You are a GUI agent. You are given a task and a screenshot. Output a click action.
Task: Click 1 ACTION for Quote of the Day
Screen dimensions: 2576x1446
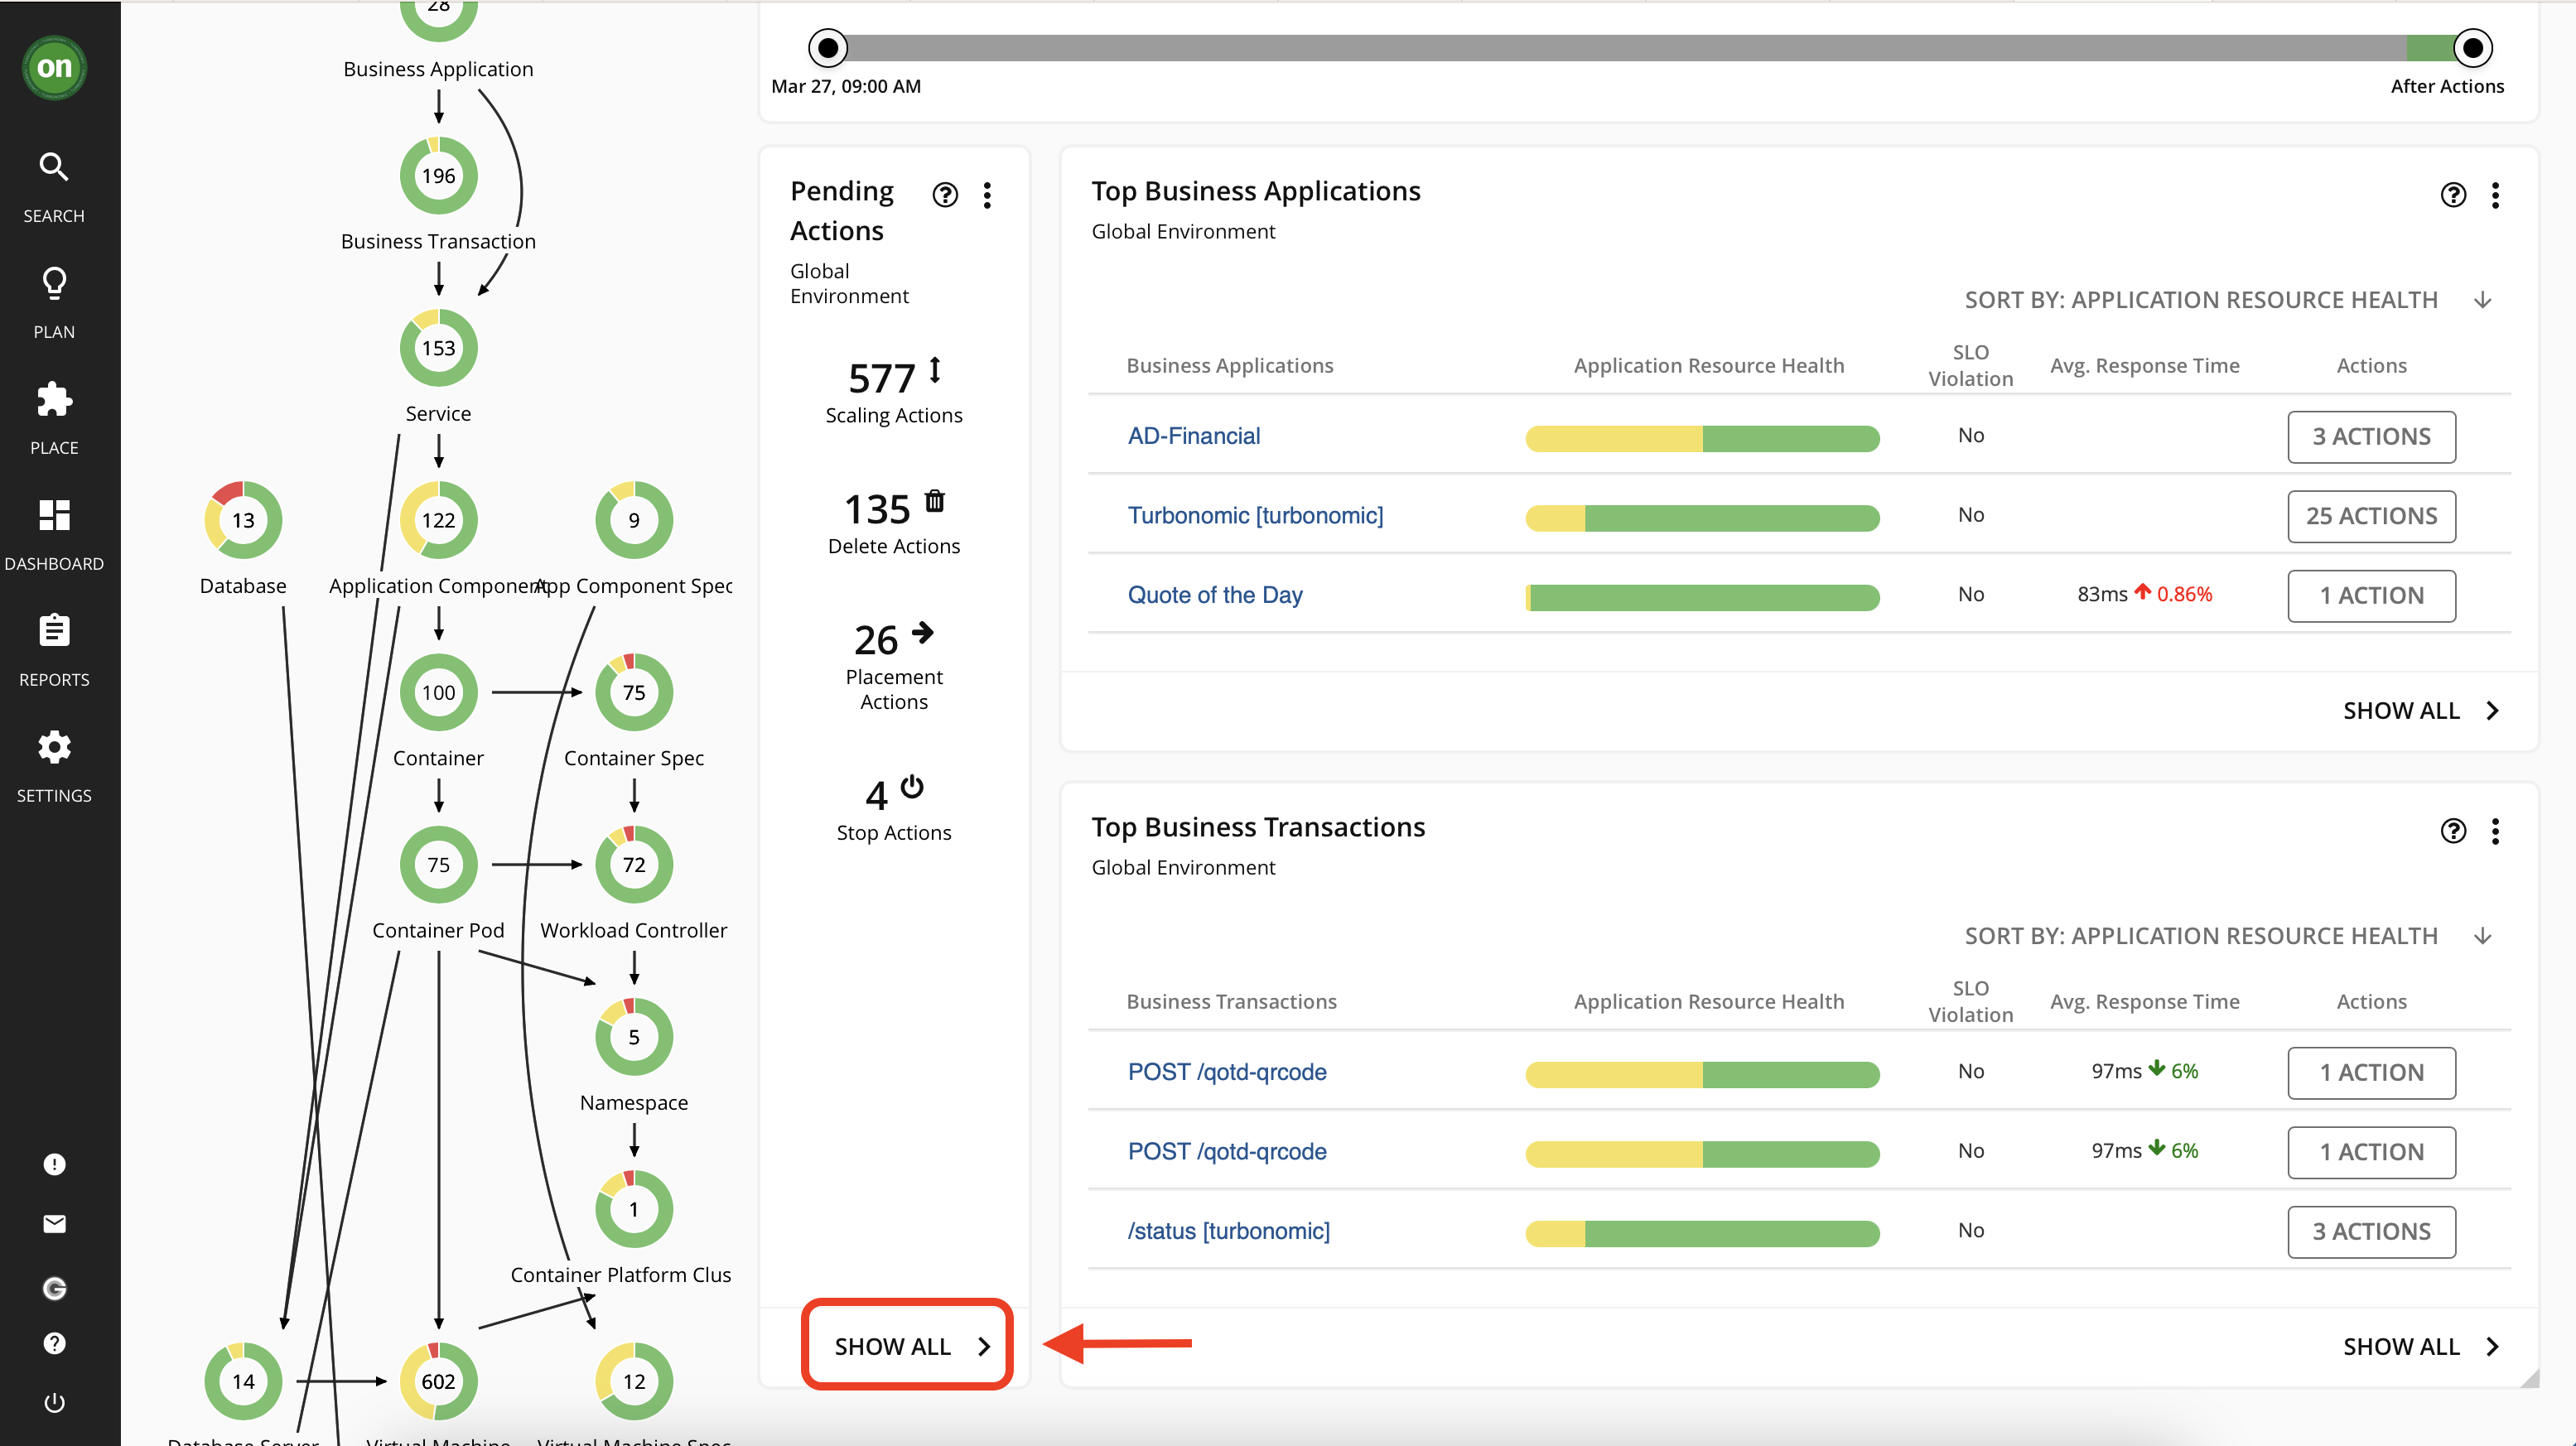click(2371, 596)
